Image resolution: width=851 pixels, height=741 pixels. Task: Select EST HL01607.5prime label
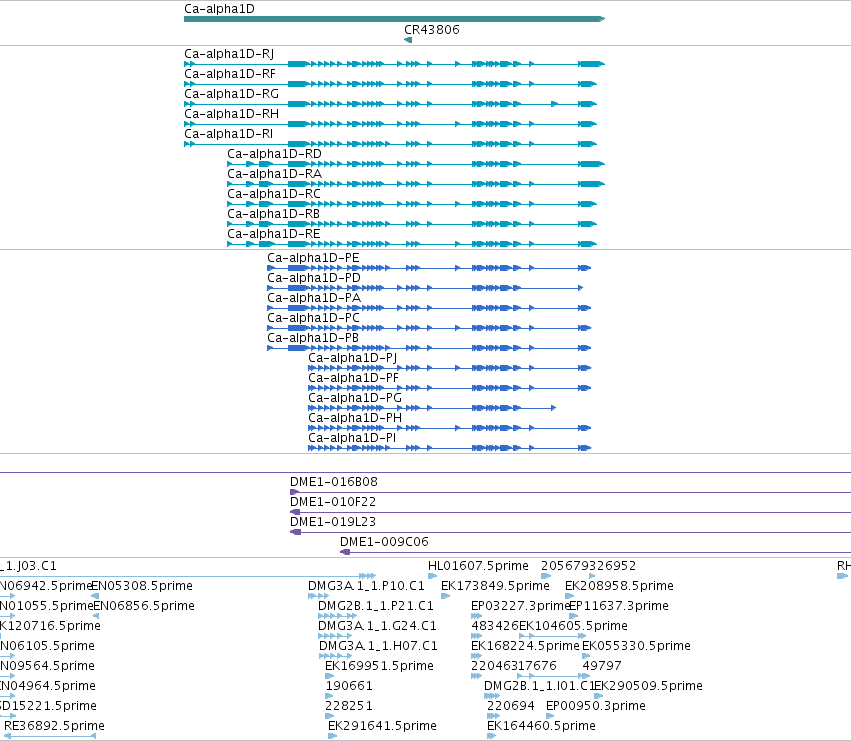coord(478,566)
